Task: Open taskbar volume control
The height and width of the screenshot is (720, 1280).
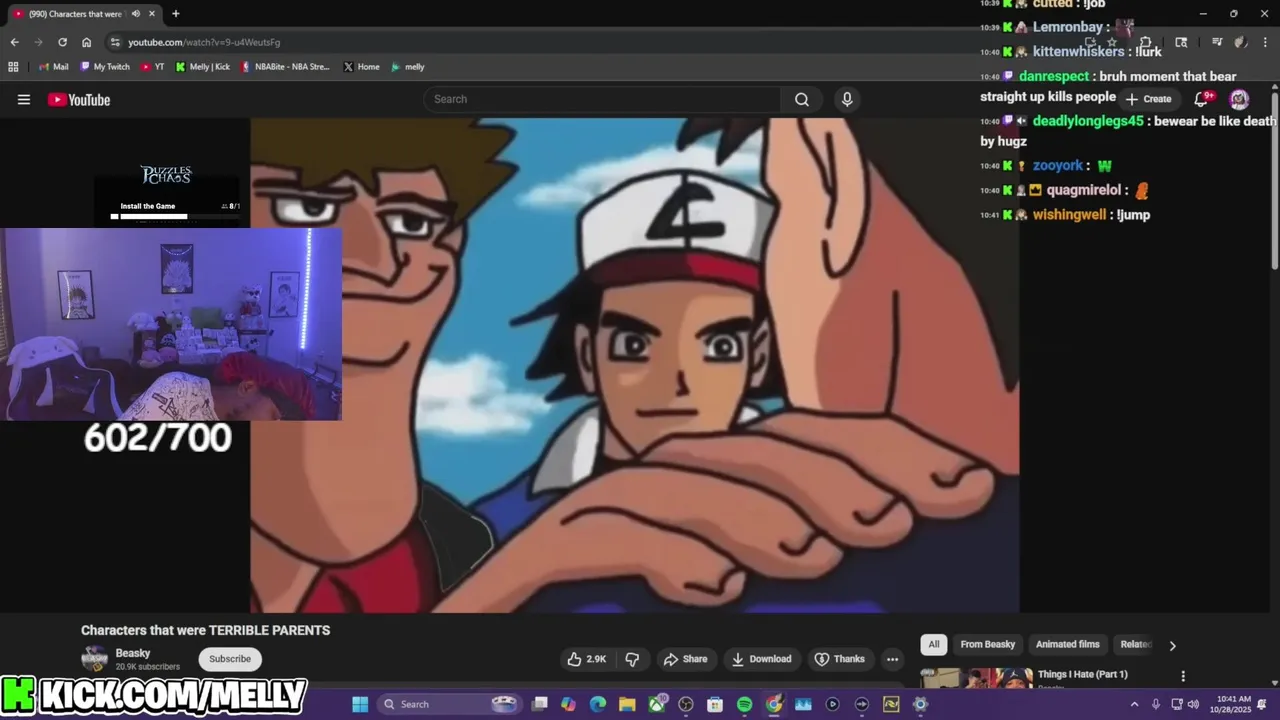Action: tap(1193, 705)
